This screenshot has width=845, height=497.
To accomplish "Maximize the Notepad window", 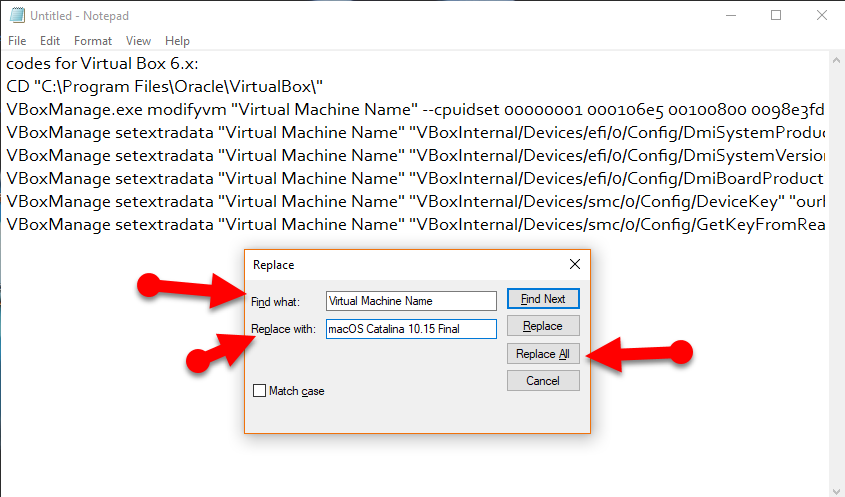I will tap(776, 16).
